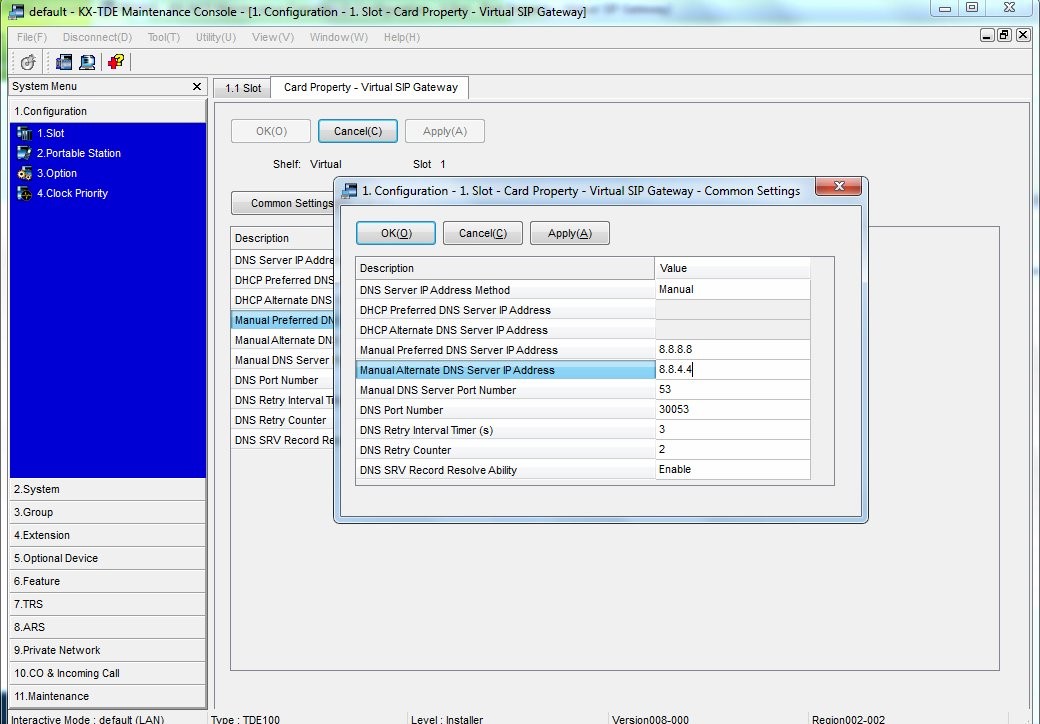The width and height of the screenshot is (1040, 724).
Task: Click the 1.Slot icon in System Menu
Action: (25, 133)
